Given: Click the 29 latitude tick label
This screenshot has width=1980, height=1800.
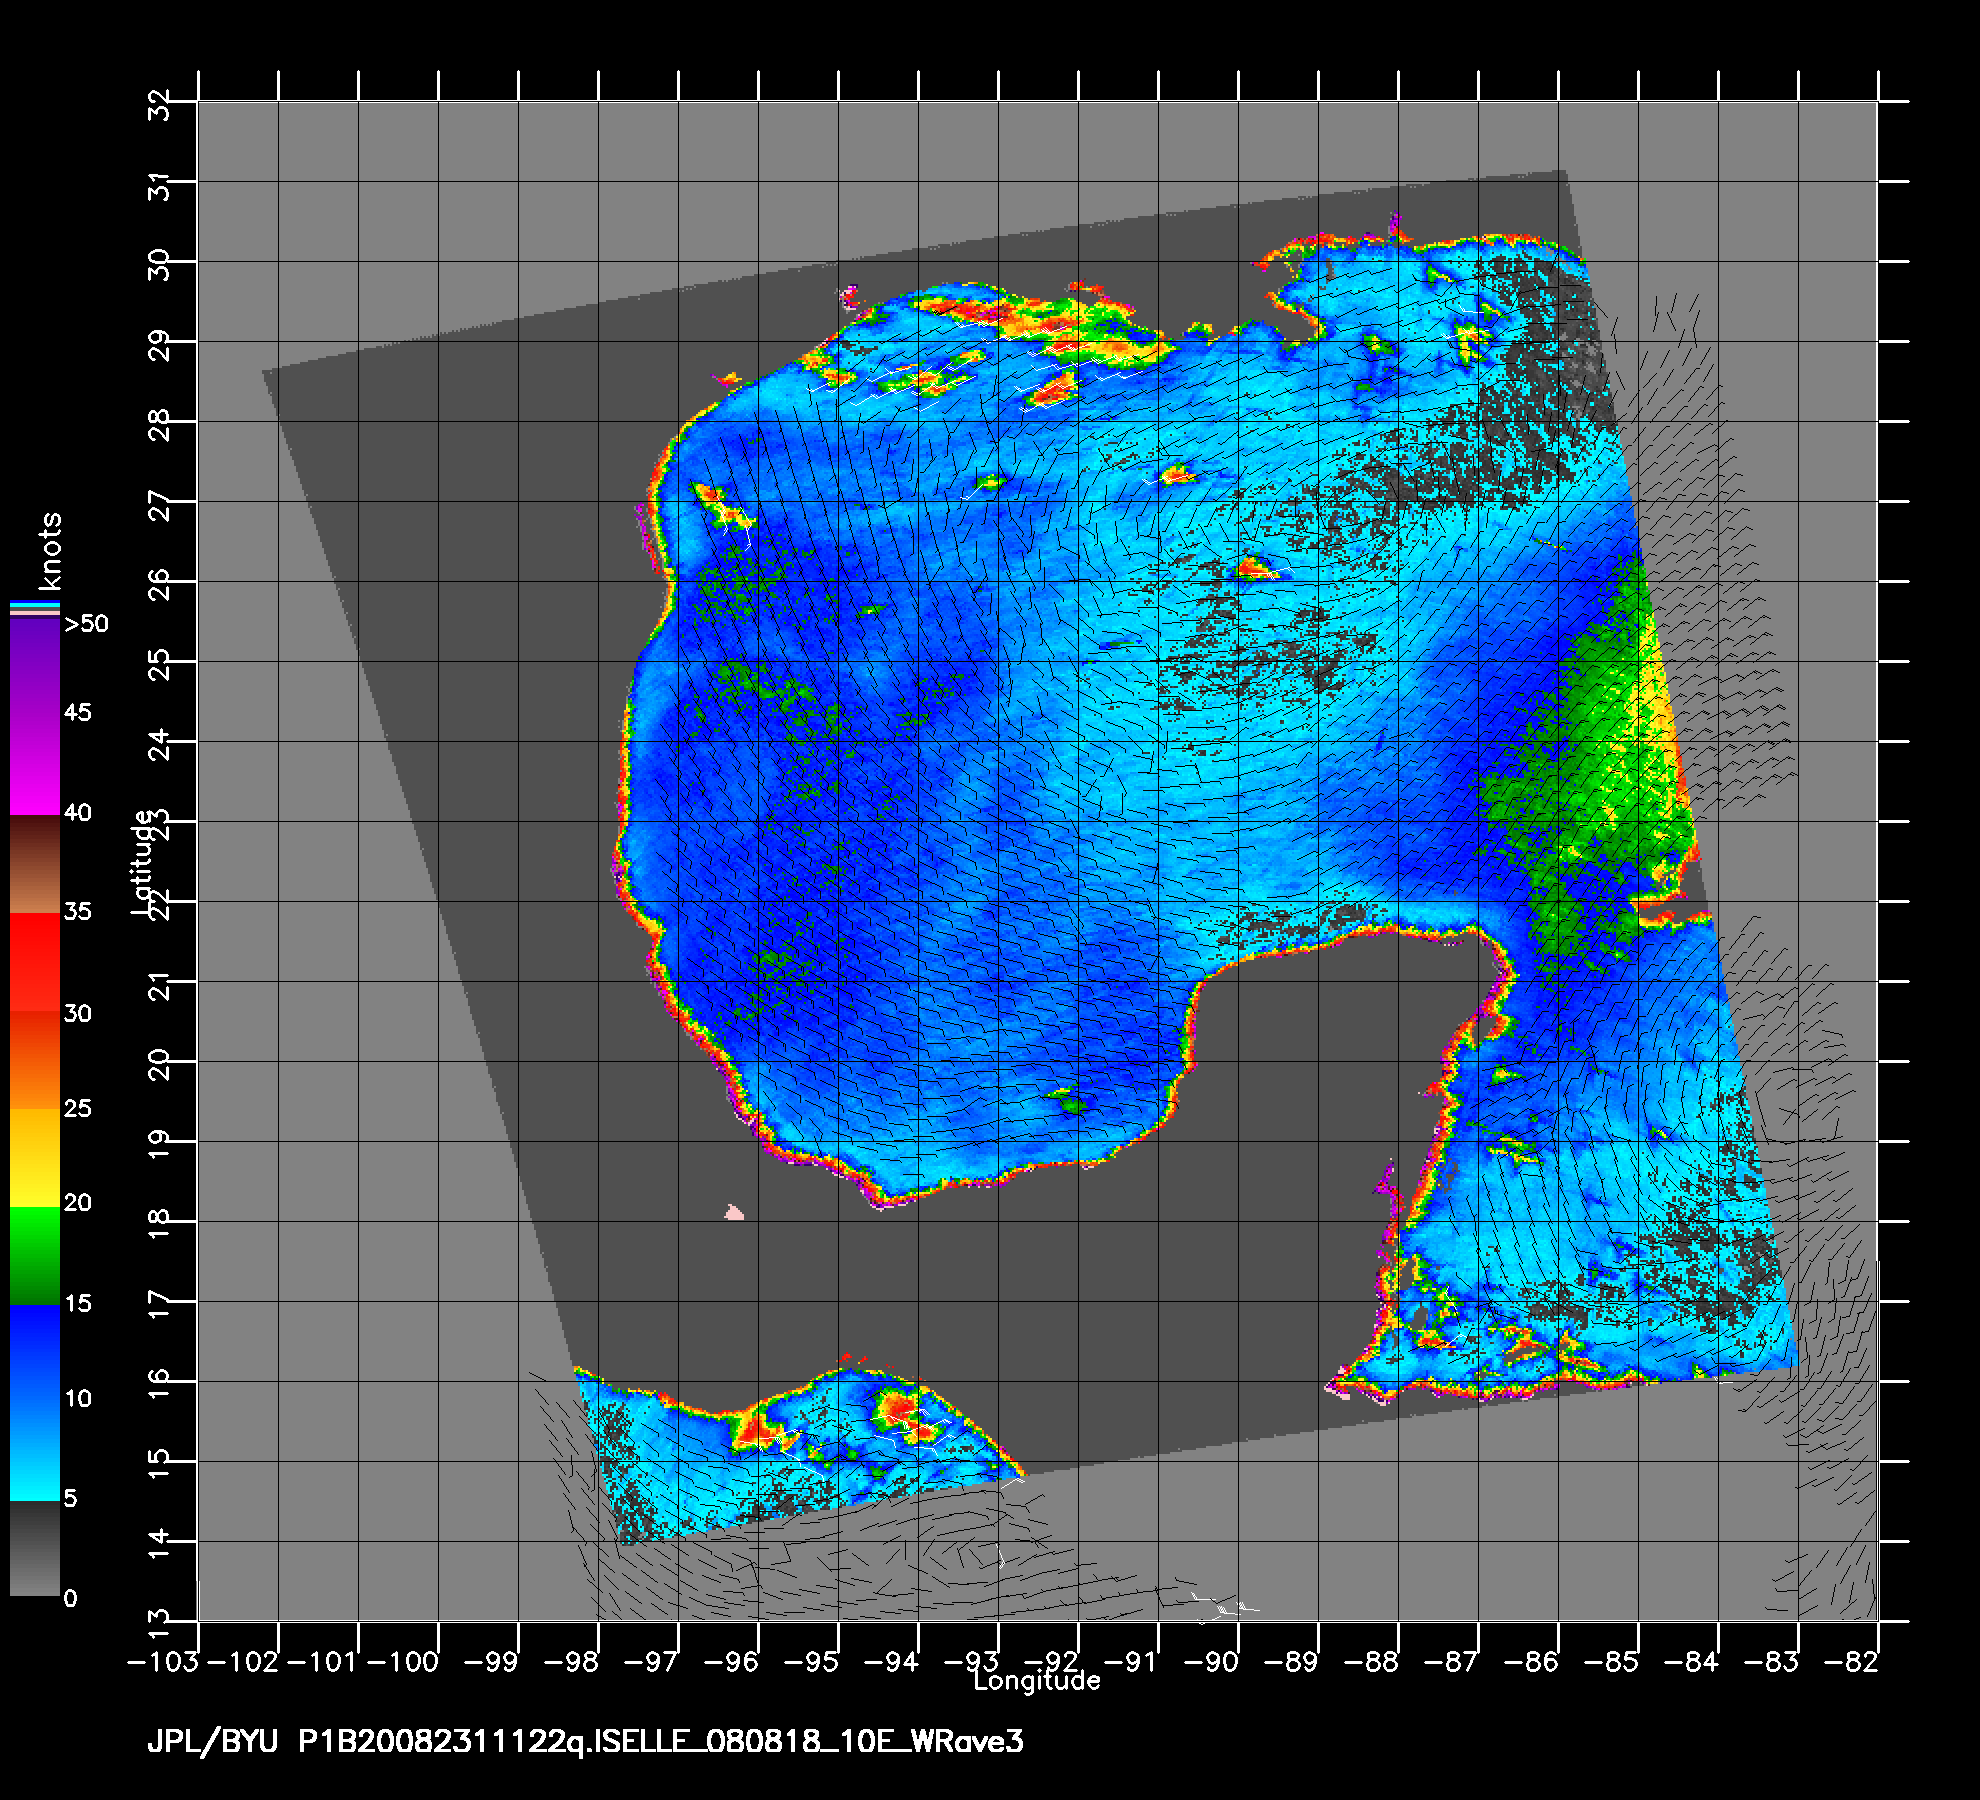Looking at the screenshot, I should [159, 345].
